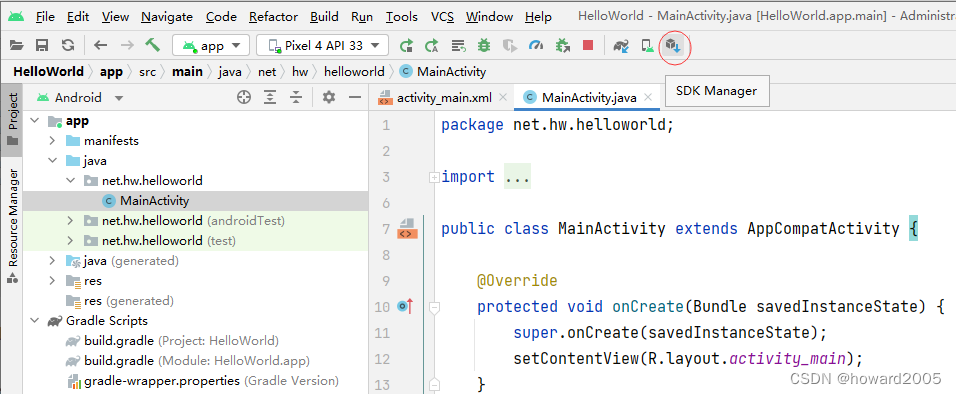
Task: Collapse the net.hw.helloworld package
Action: click(x=71, y=181)
